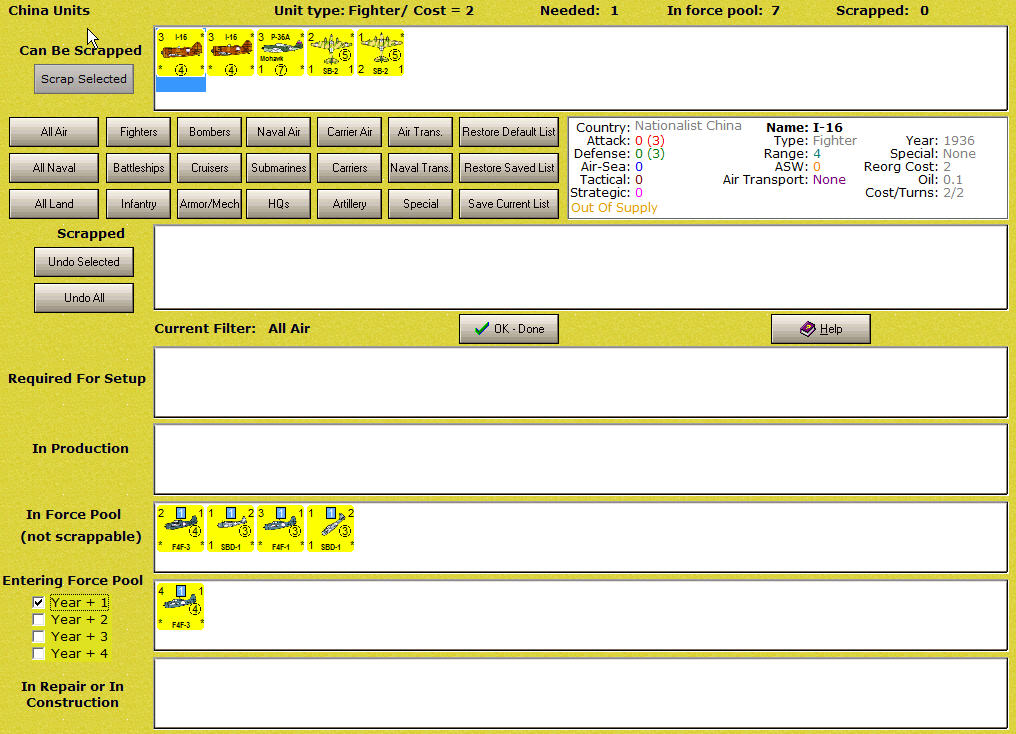Pick the P-36A Mohawk fighter counter
Image resolution: width=1016 pixels, height=734 pixels.
(x=281, y=52)
